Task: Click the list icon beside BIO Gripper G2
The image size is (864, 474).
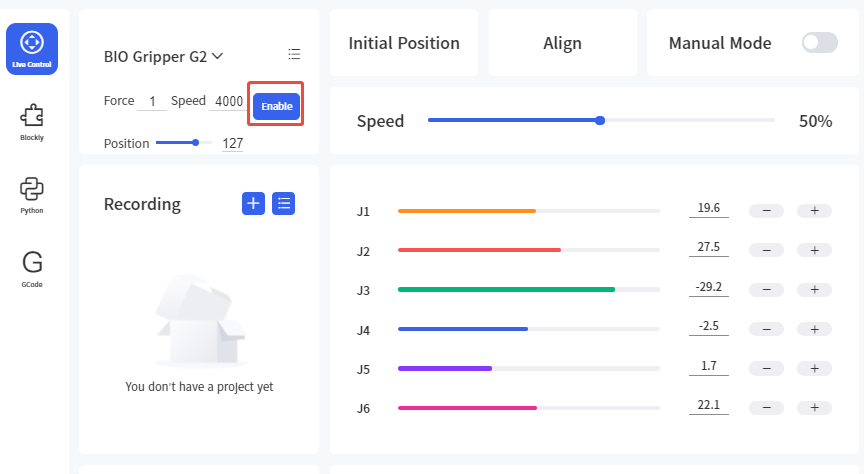Action: [x=294, y=54]
